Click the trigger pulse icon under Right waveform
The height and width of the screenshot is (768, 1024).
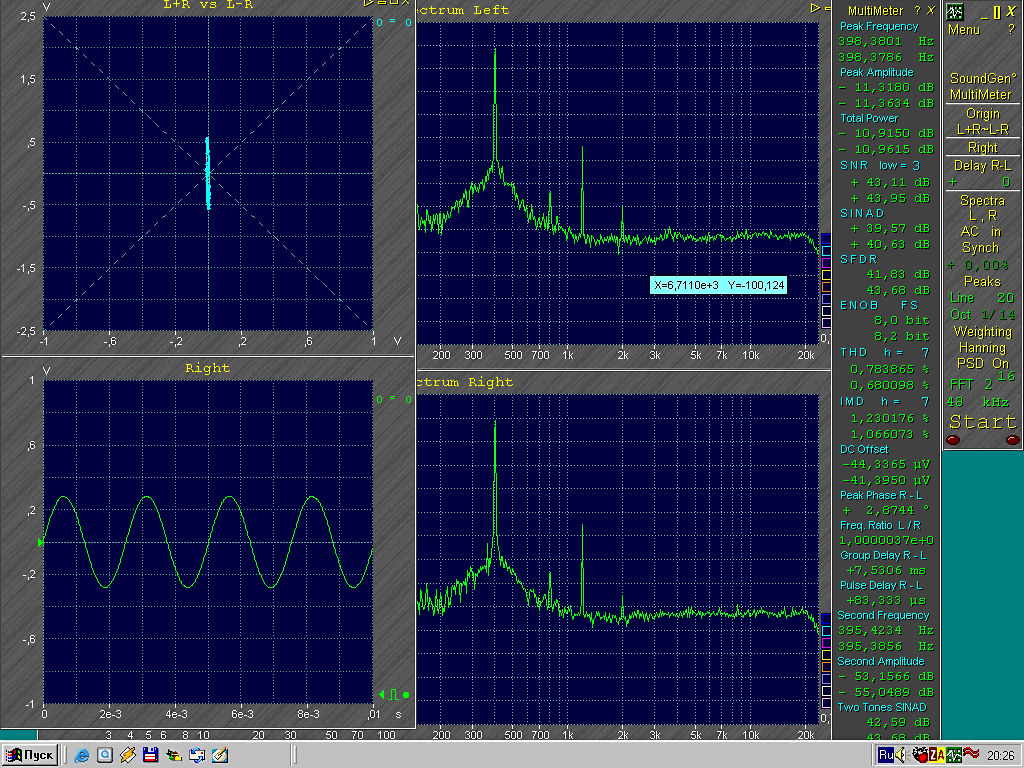394,694
